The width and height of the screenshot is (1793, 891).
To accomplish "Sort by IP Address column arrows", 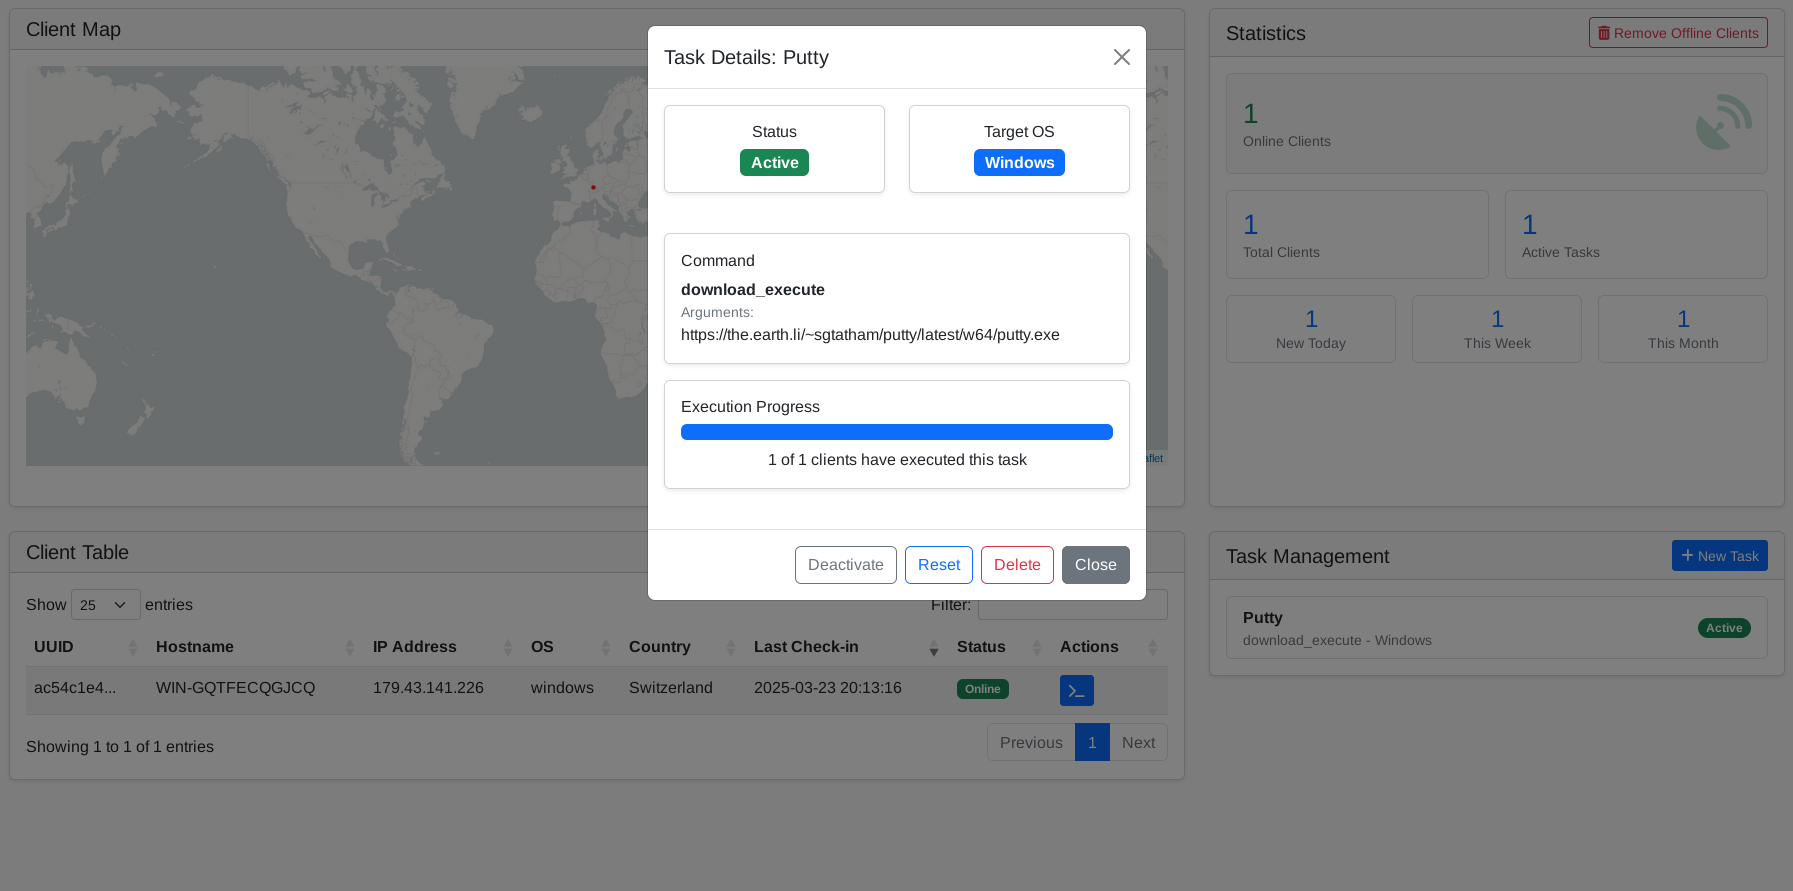I will click(x=508, y=648).
